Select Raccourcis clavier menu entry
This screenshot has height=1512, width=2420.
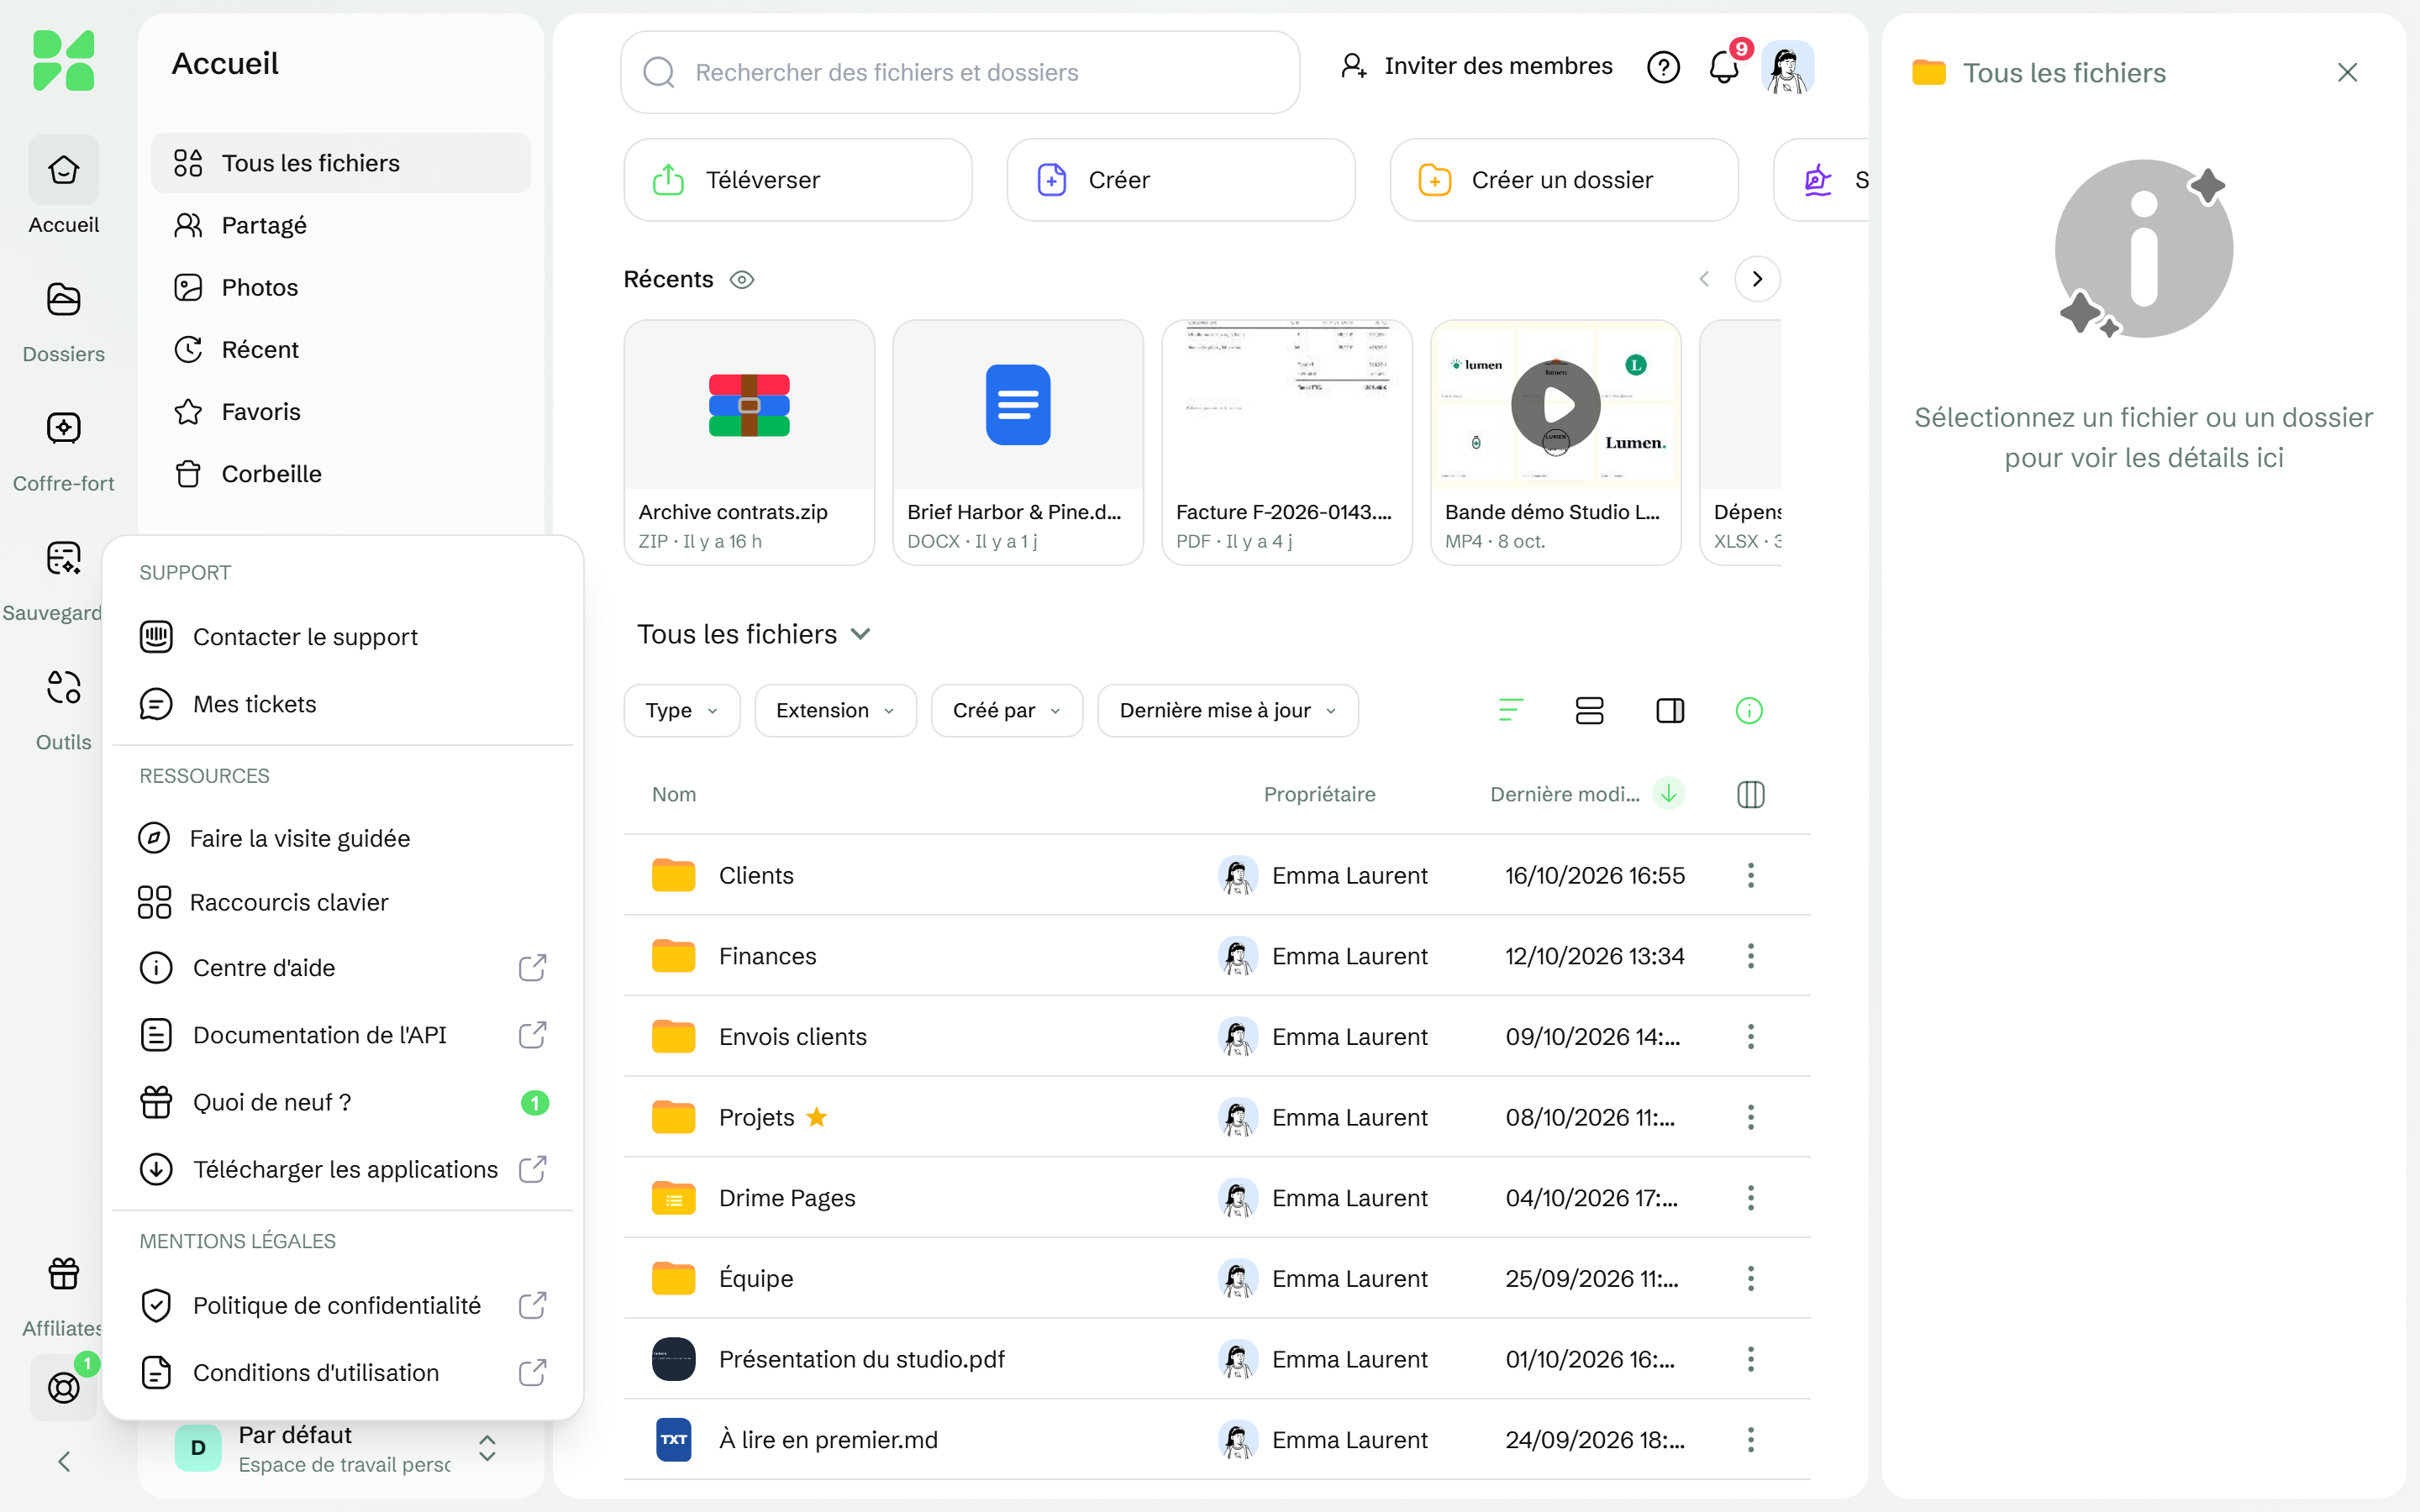click(x=343, y=902)
